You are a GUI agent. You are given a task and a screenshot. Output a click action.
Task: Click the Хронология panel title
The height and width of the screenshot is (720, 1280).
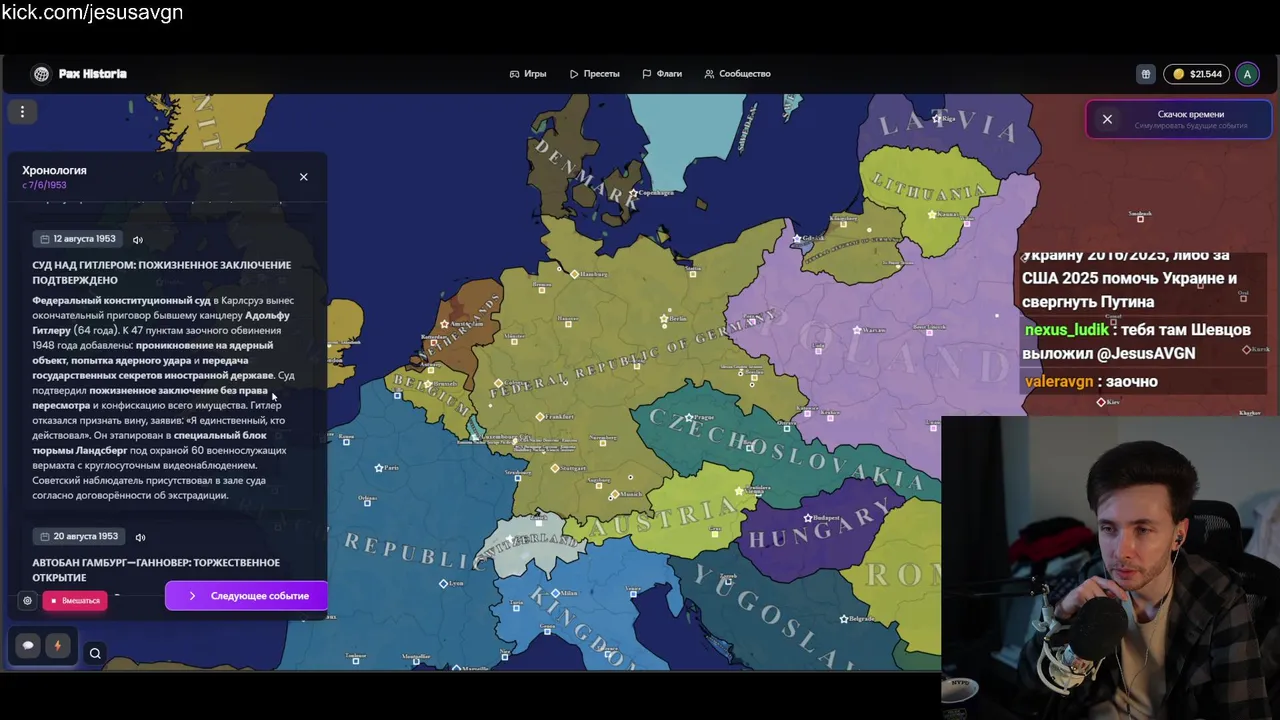click(x=54, y=171)
